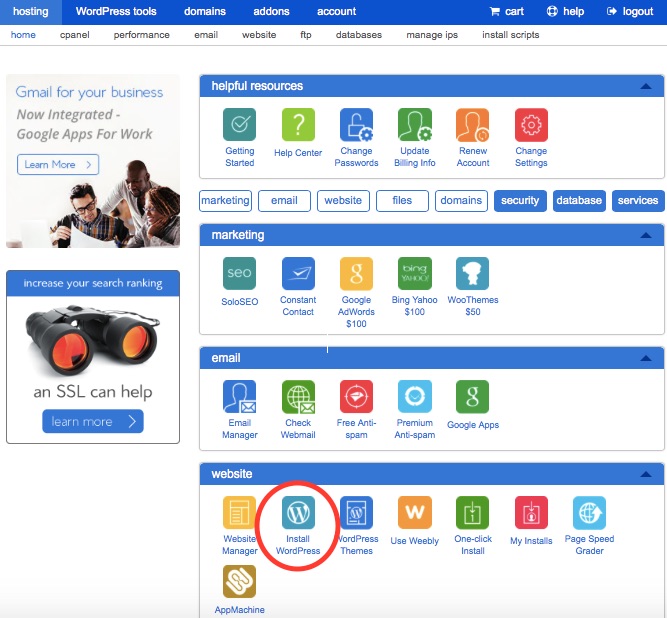
Task: Launch the AppMachine icon
Action: [239, 581]
